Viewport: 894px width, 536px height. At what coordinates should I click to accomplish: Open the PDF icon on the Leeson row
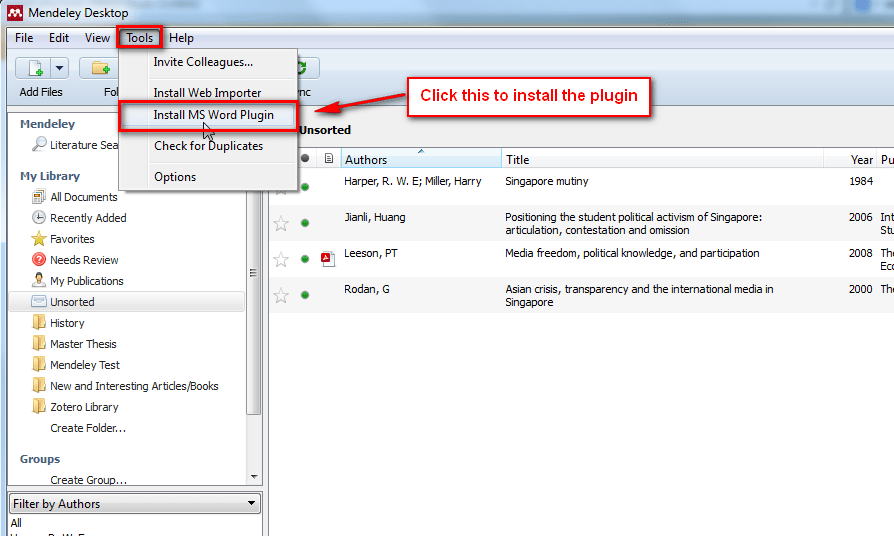327,259
